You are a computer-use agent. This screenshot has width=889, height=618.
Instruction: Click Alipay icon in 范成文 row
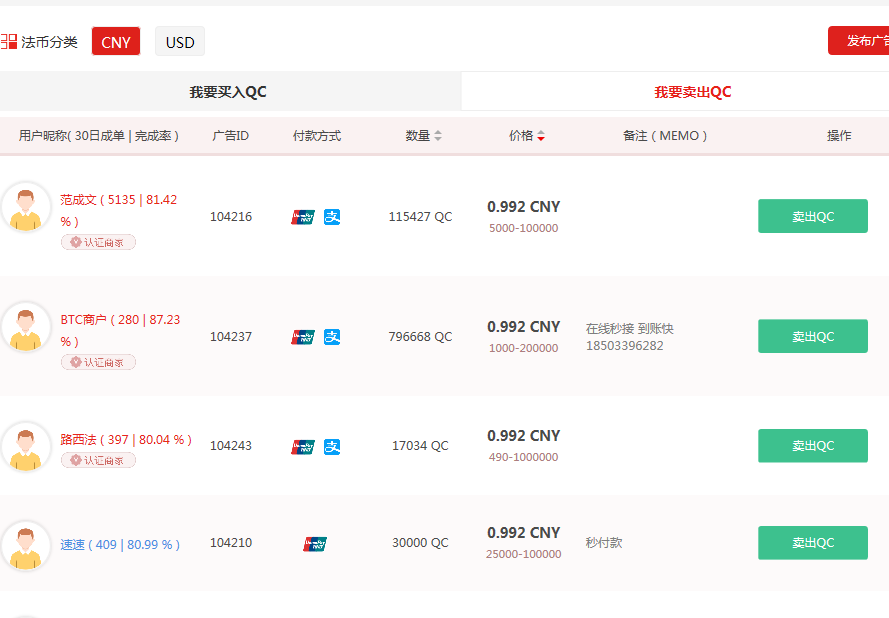[332, 217]
